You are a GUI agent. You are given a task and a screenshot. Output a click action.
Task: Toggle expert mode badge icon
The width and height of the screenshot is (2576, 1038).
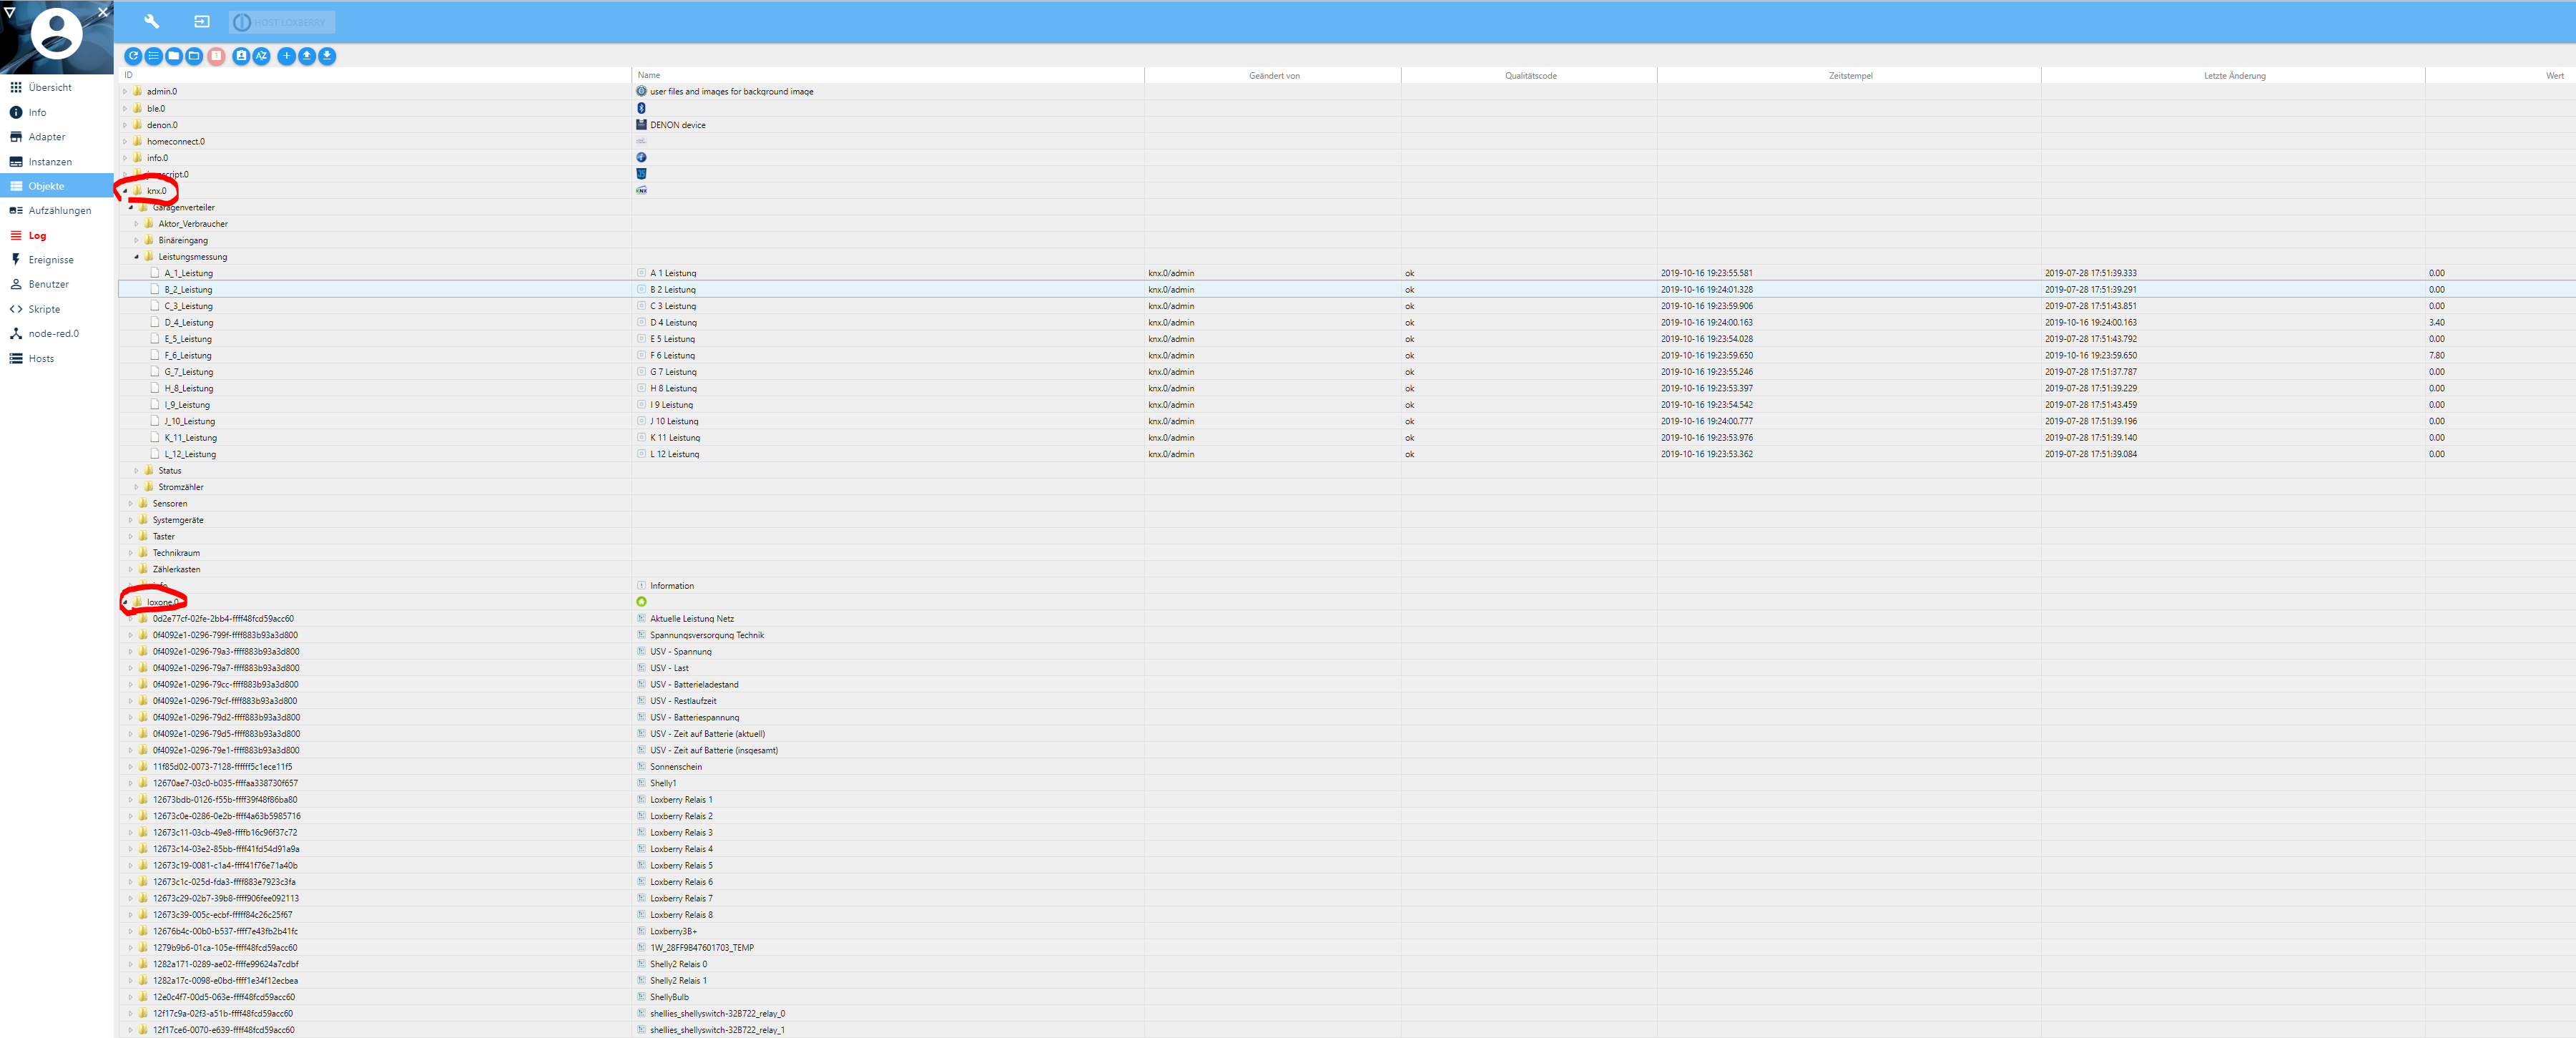tap(241, 56)
